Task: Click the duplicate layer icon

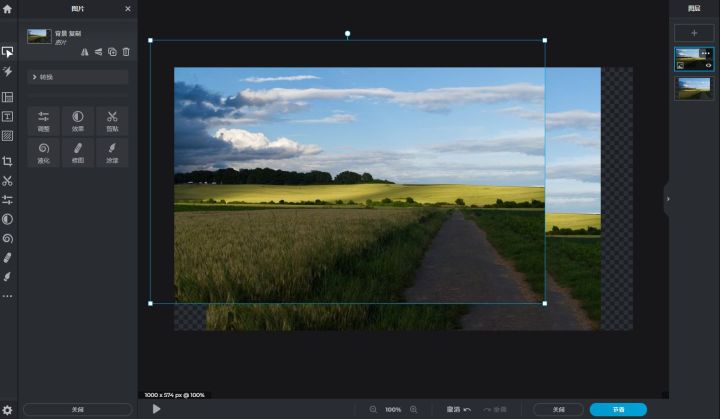Action: (x=112, y=51)
